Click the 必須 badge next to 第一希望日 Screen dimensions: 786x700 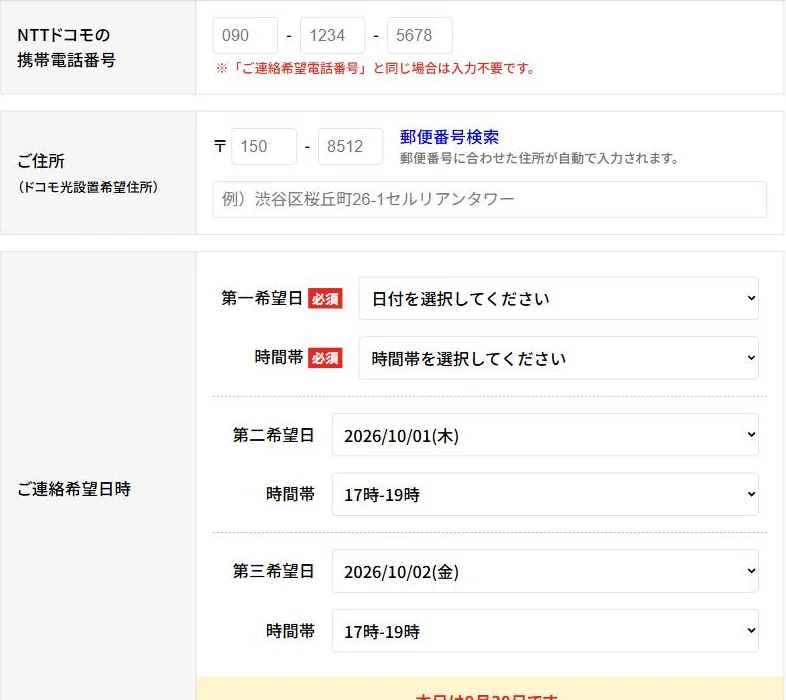point(325,299)
